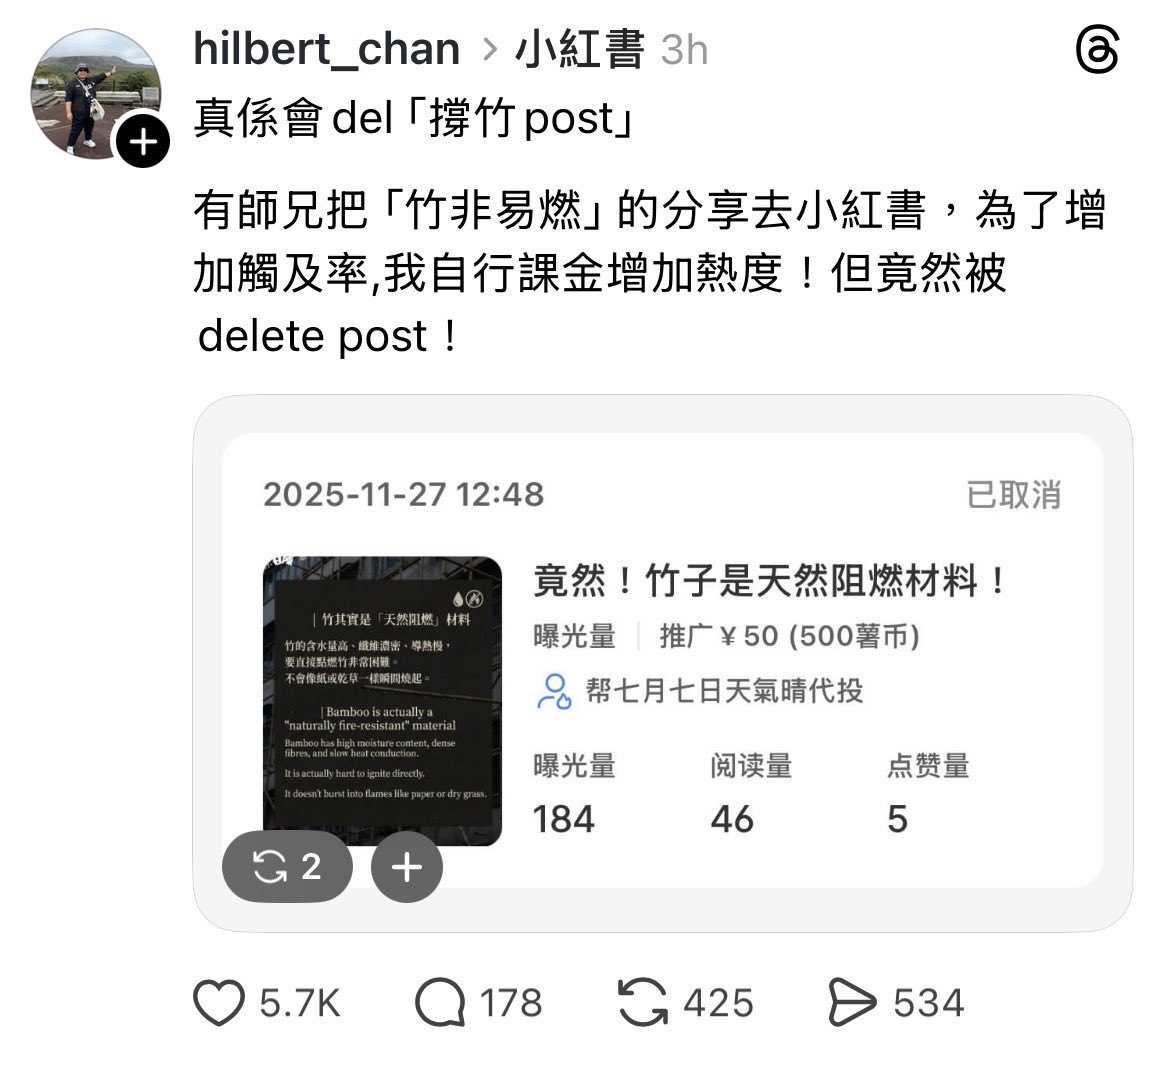
Task: Share the post with the paper plane icon
Action: tap(852, 1002)
